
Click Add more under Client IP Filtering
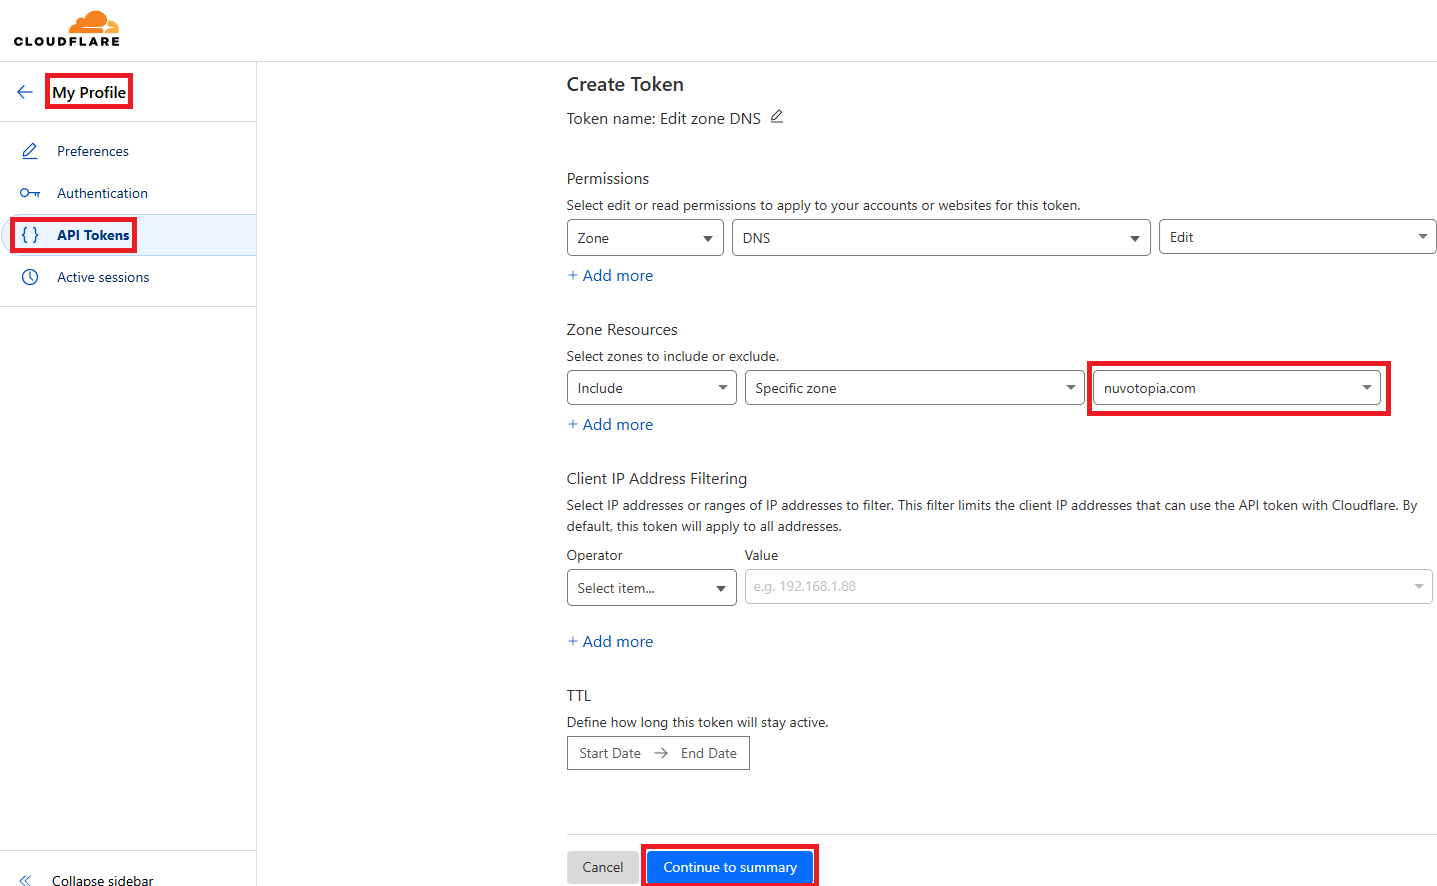tap(610, 641)
